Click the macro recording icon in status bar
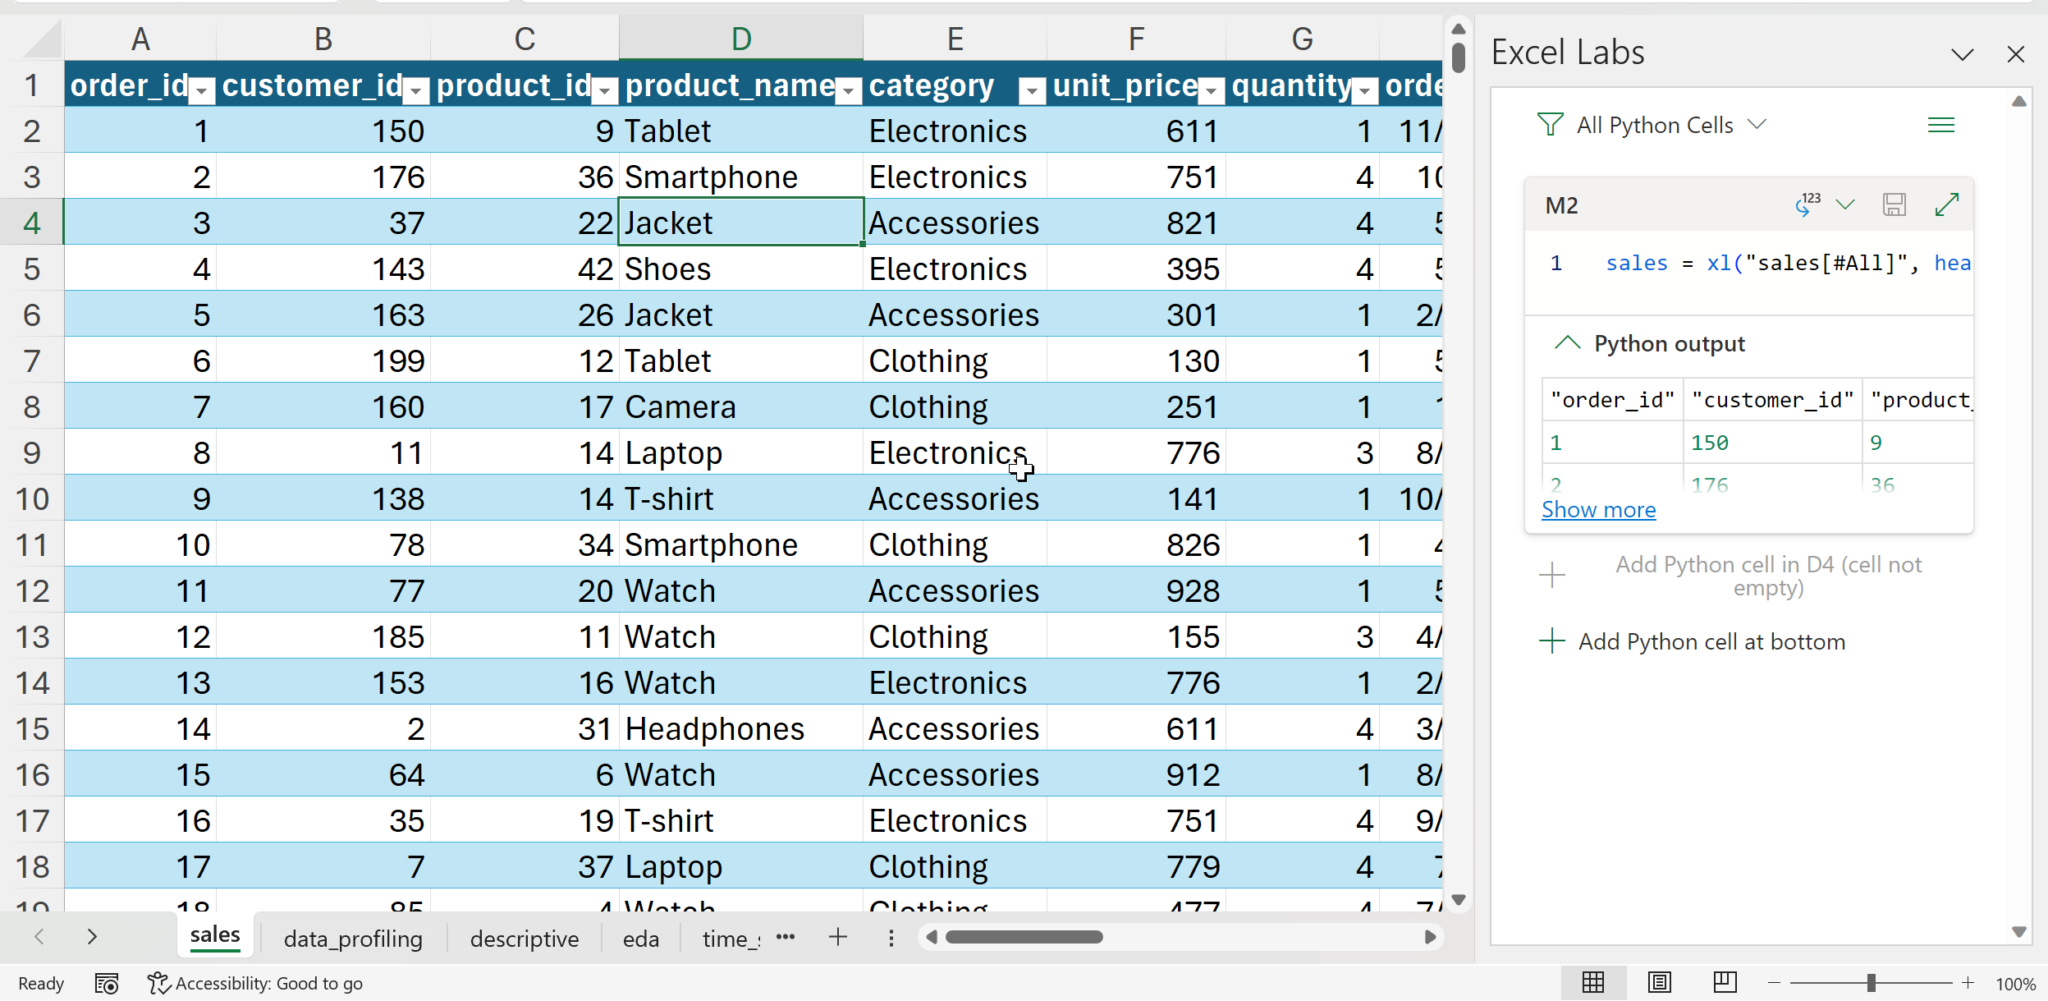This screenshot has height=1001, width=2048. pos(106,984)
